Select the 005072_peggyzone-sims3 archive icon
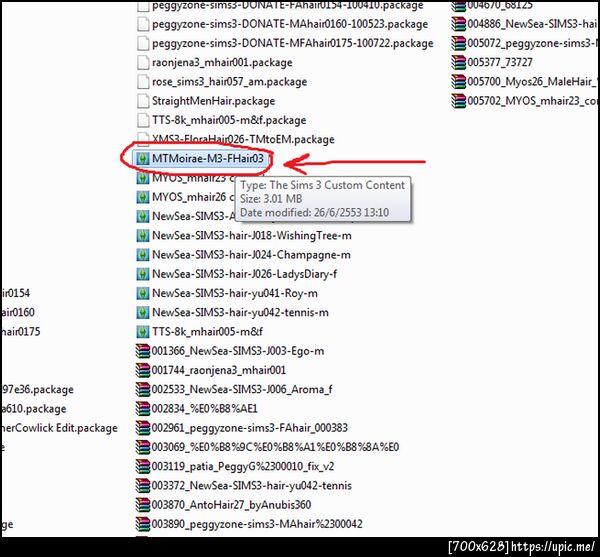 pos(458,43)
